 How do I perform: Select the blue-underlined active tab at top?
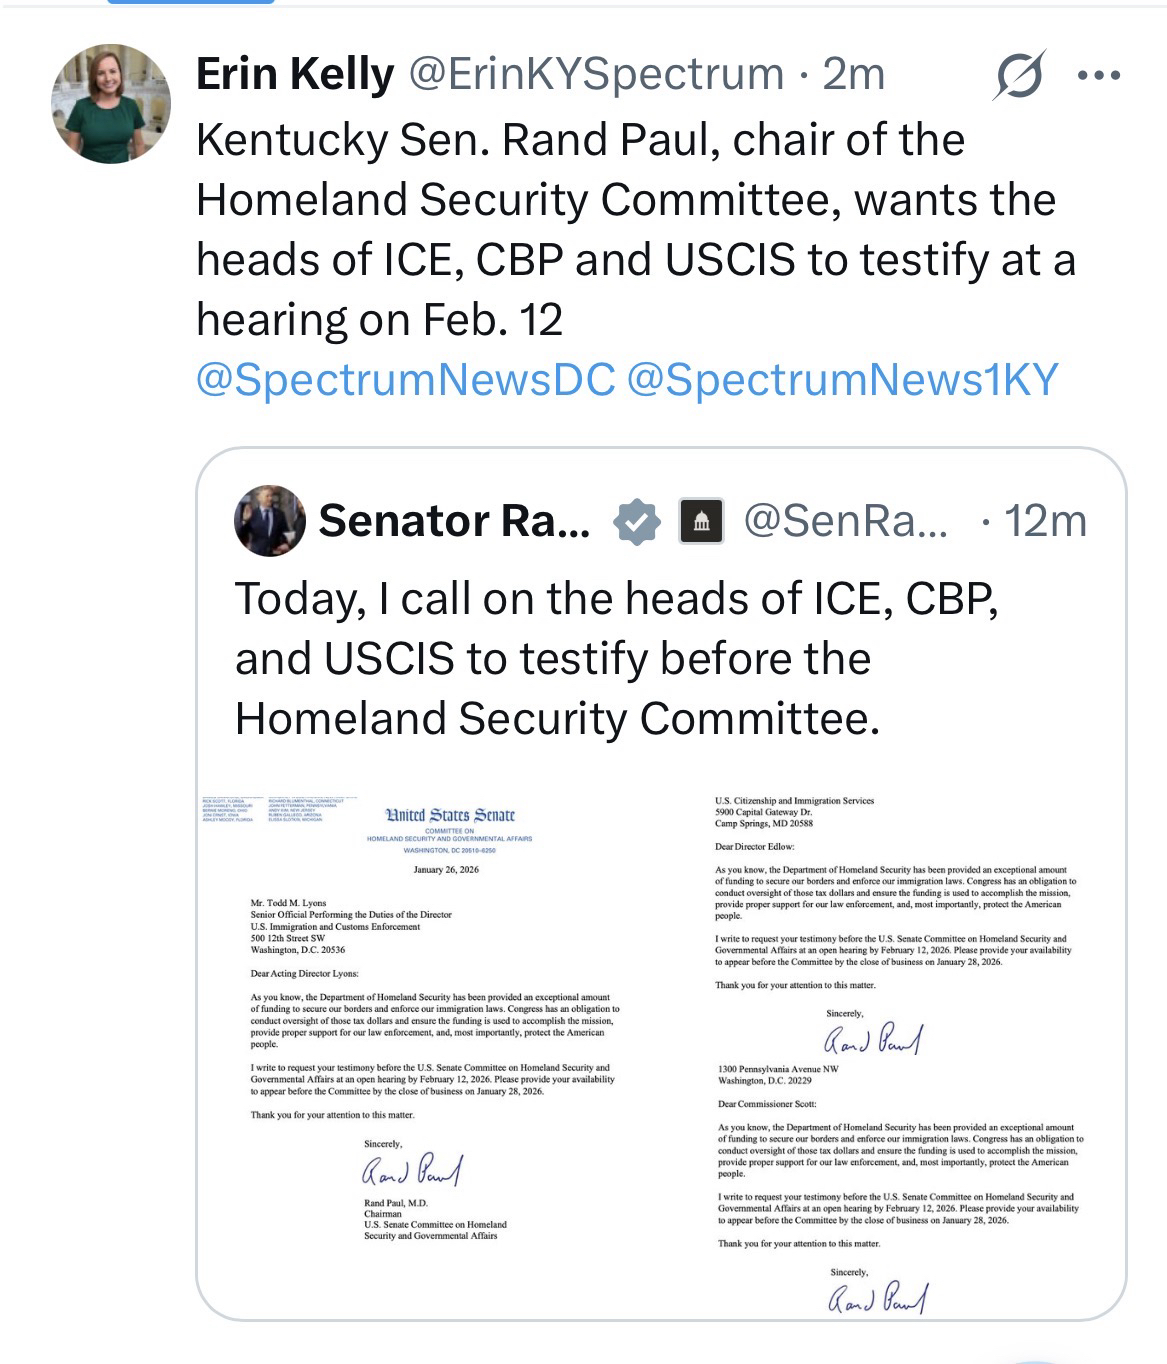(x=190, y=3)
